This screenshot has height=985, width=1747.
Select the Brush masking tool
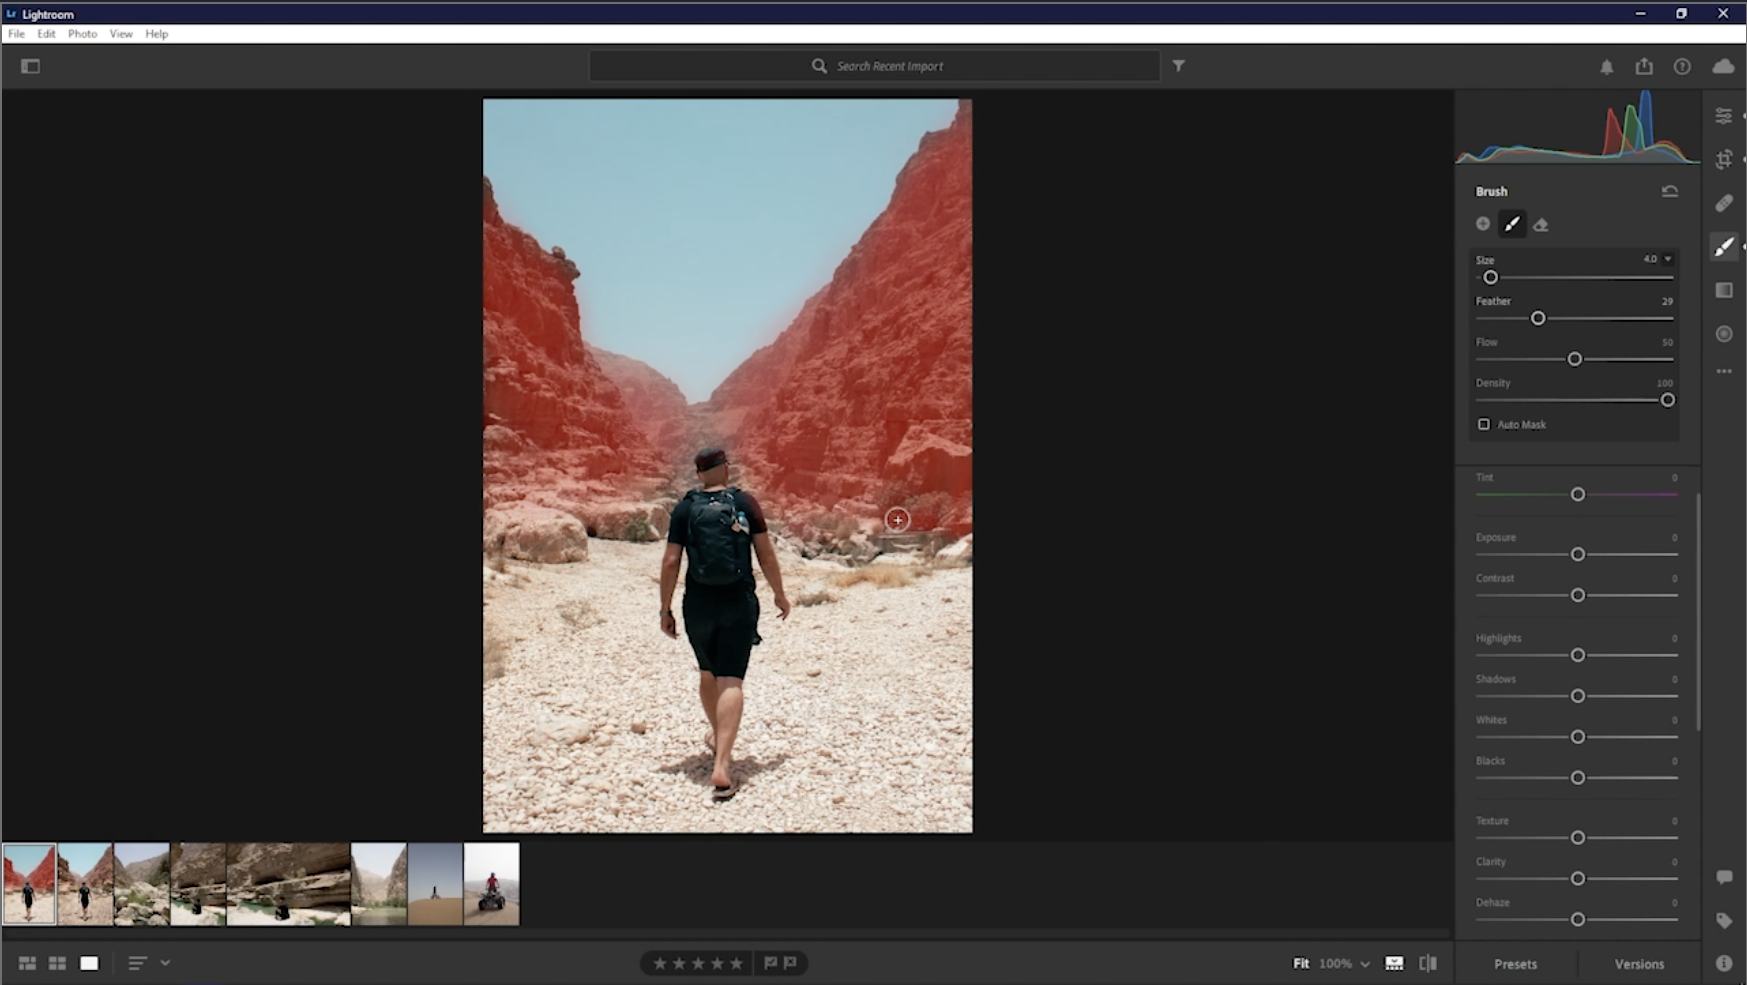point(1723,246)
